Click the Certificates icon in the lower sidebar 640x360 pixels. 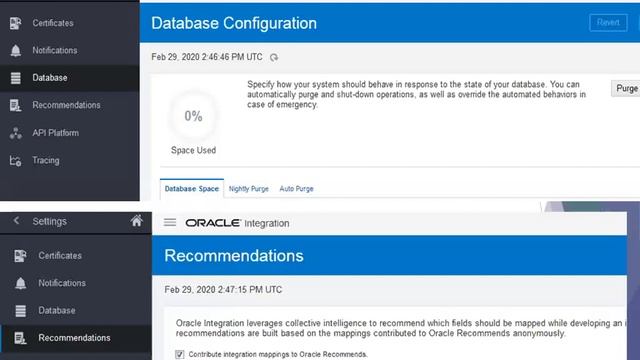click(x=20, y=256)
